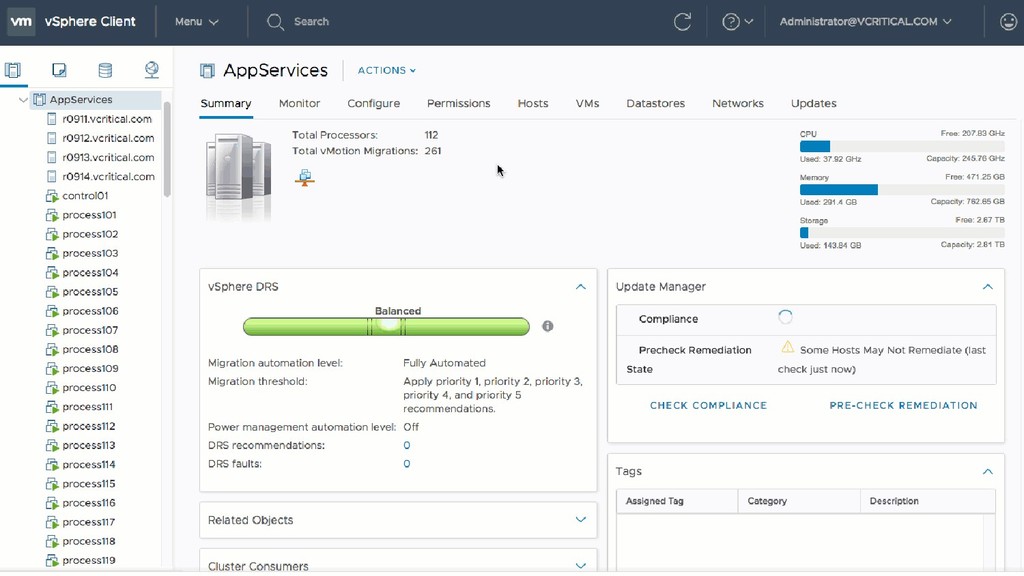This screenshot has height=576, width=1024.
Task: Switch to the Permissions tab
Action: tap(458, 103)
